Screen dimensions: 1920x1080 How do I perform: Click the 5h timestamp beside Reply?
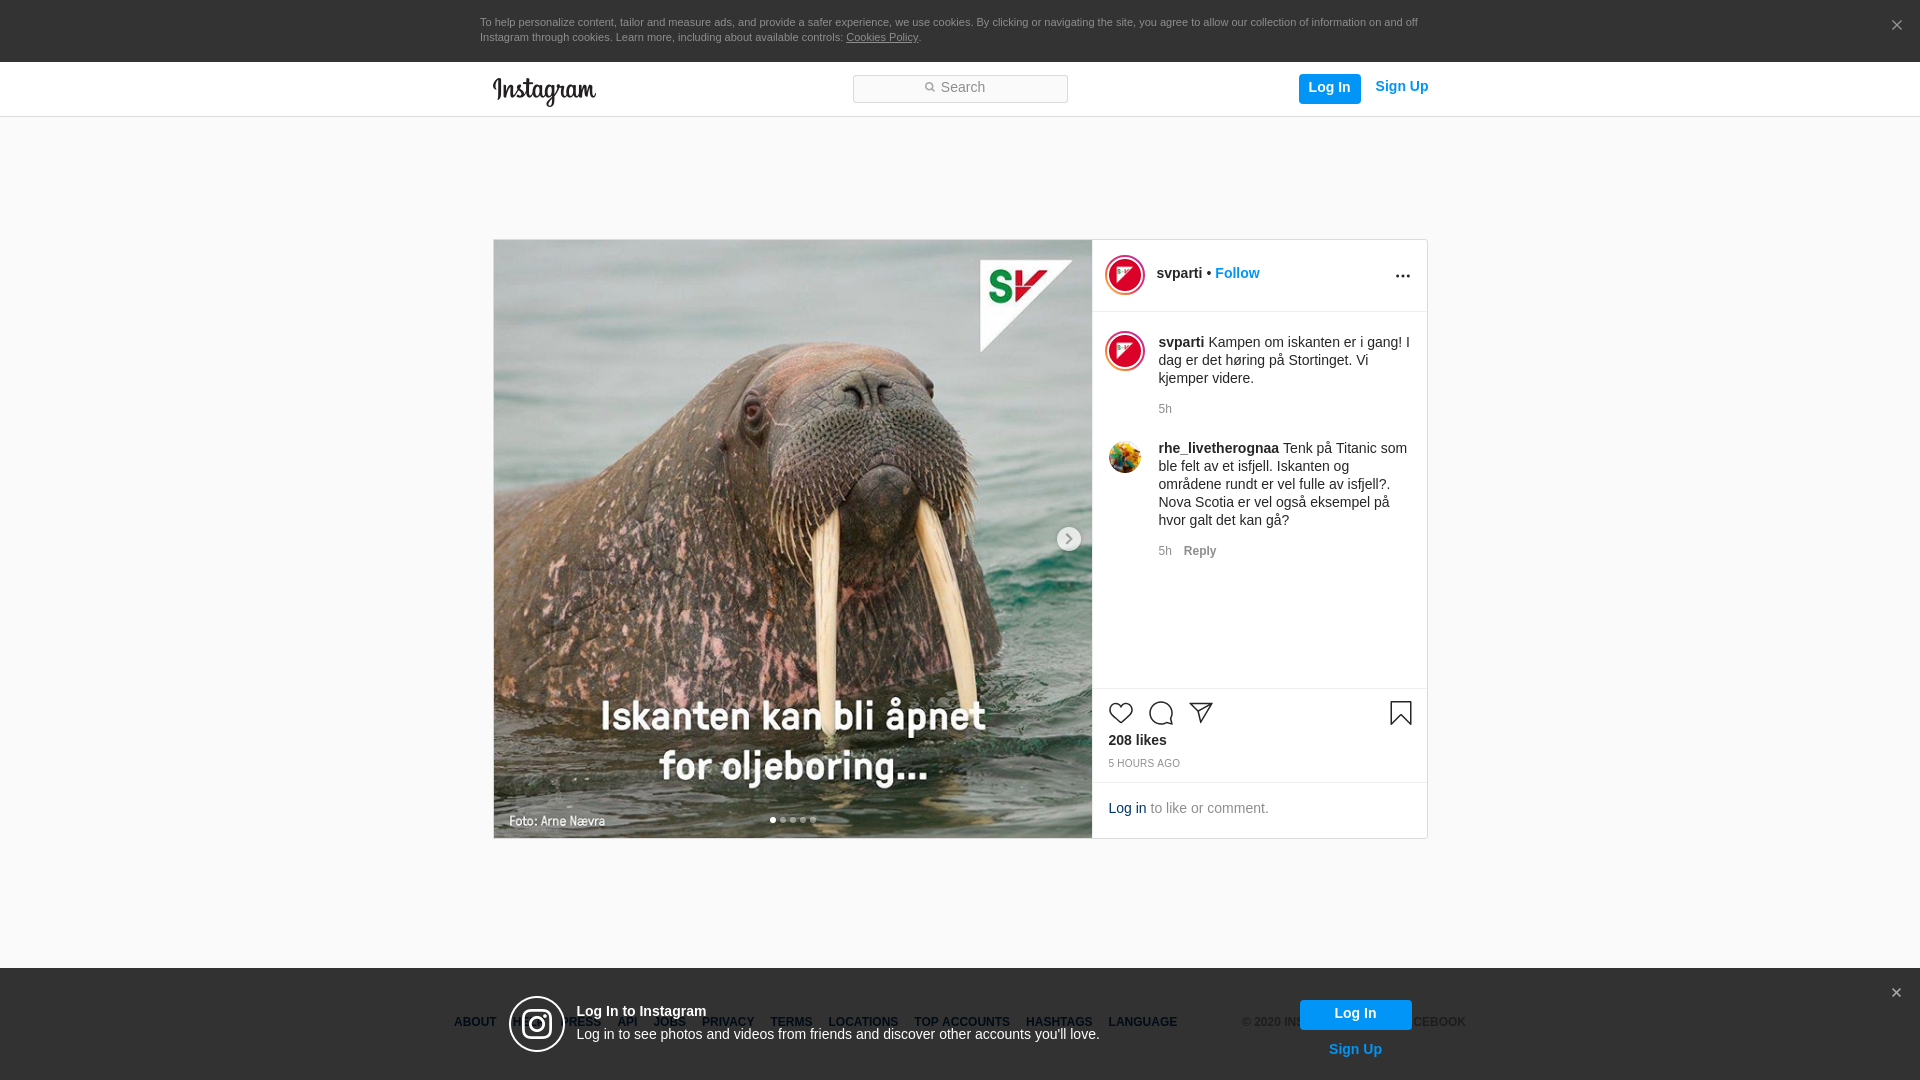pyautogui.click(x=1165, y=551)
